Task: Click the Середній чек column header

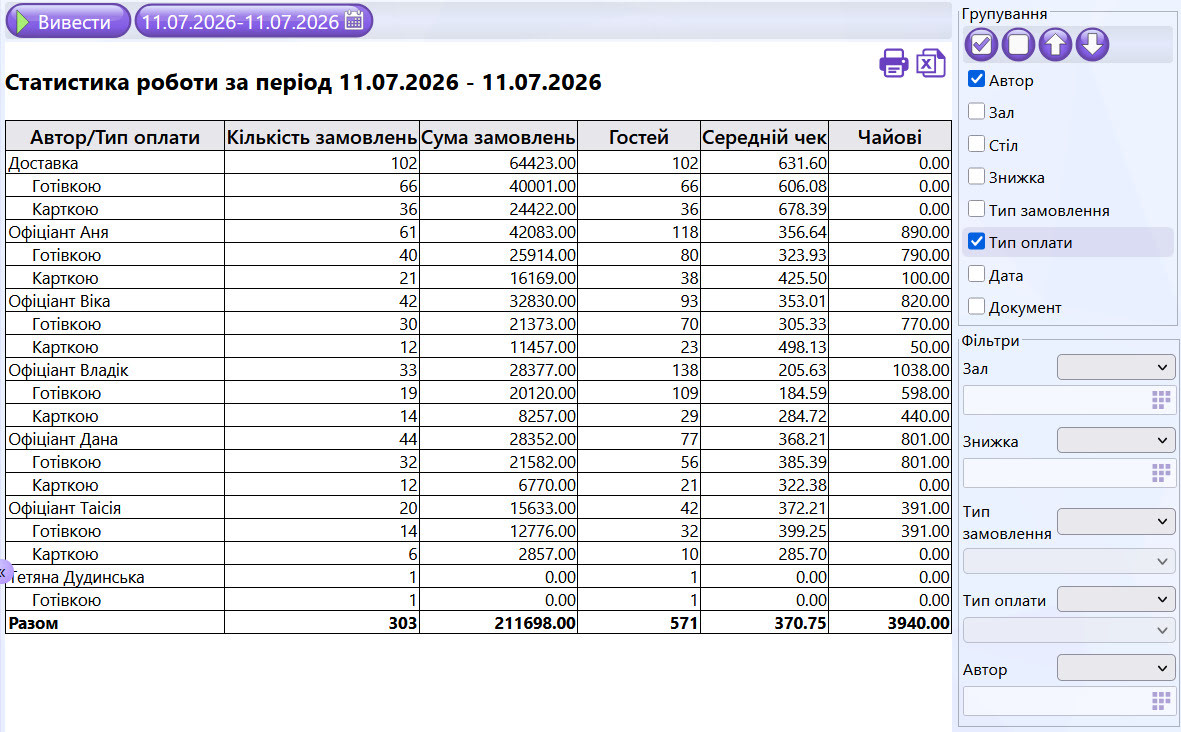Action: [764, 136]
